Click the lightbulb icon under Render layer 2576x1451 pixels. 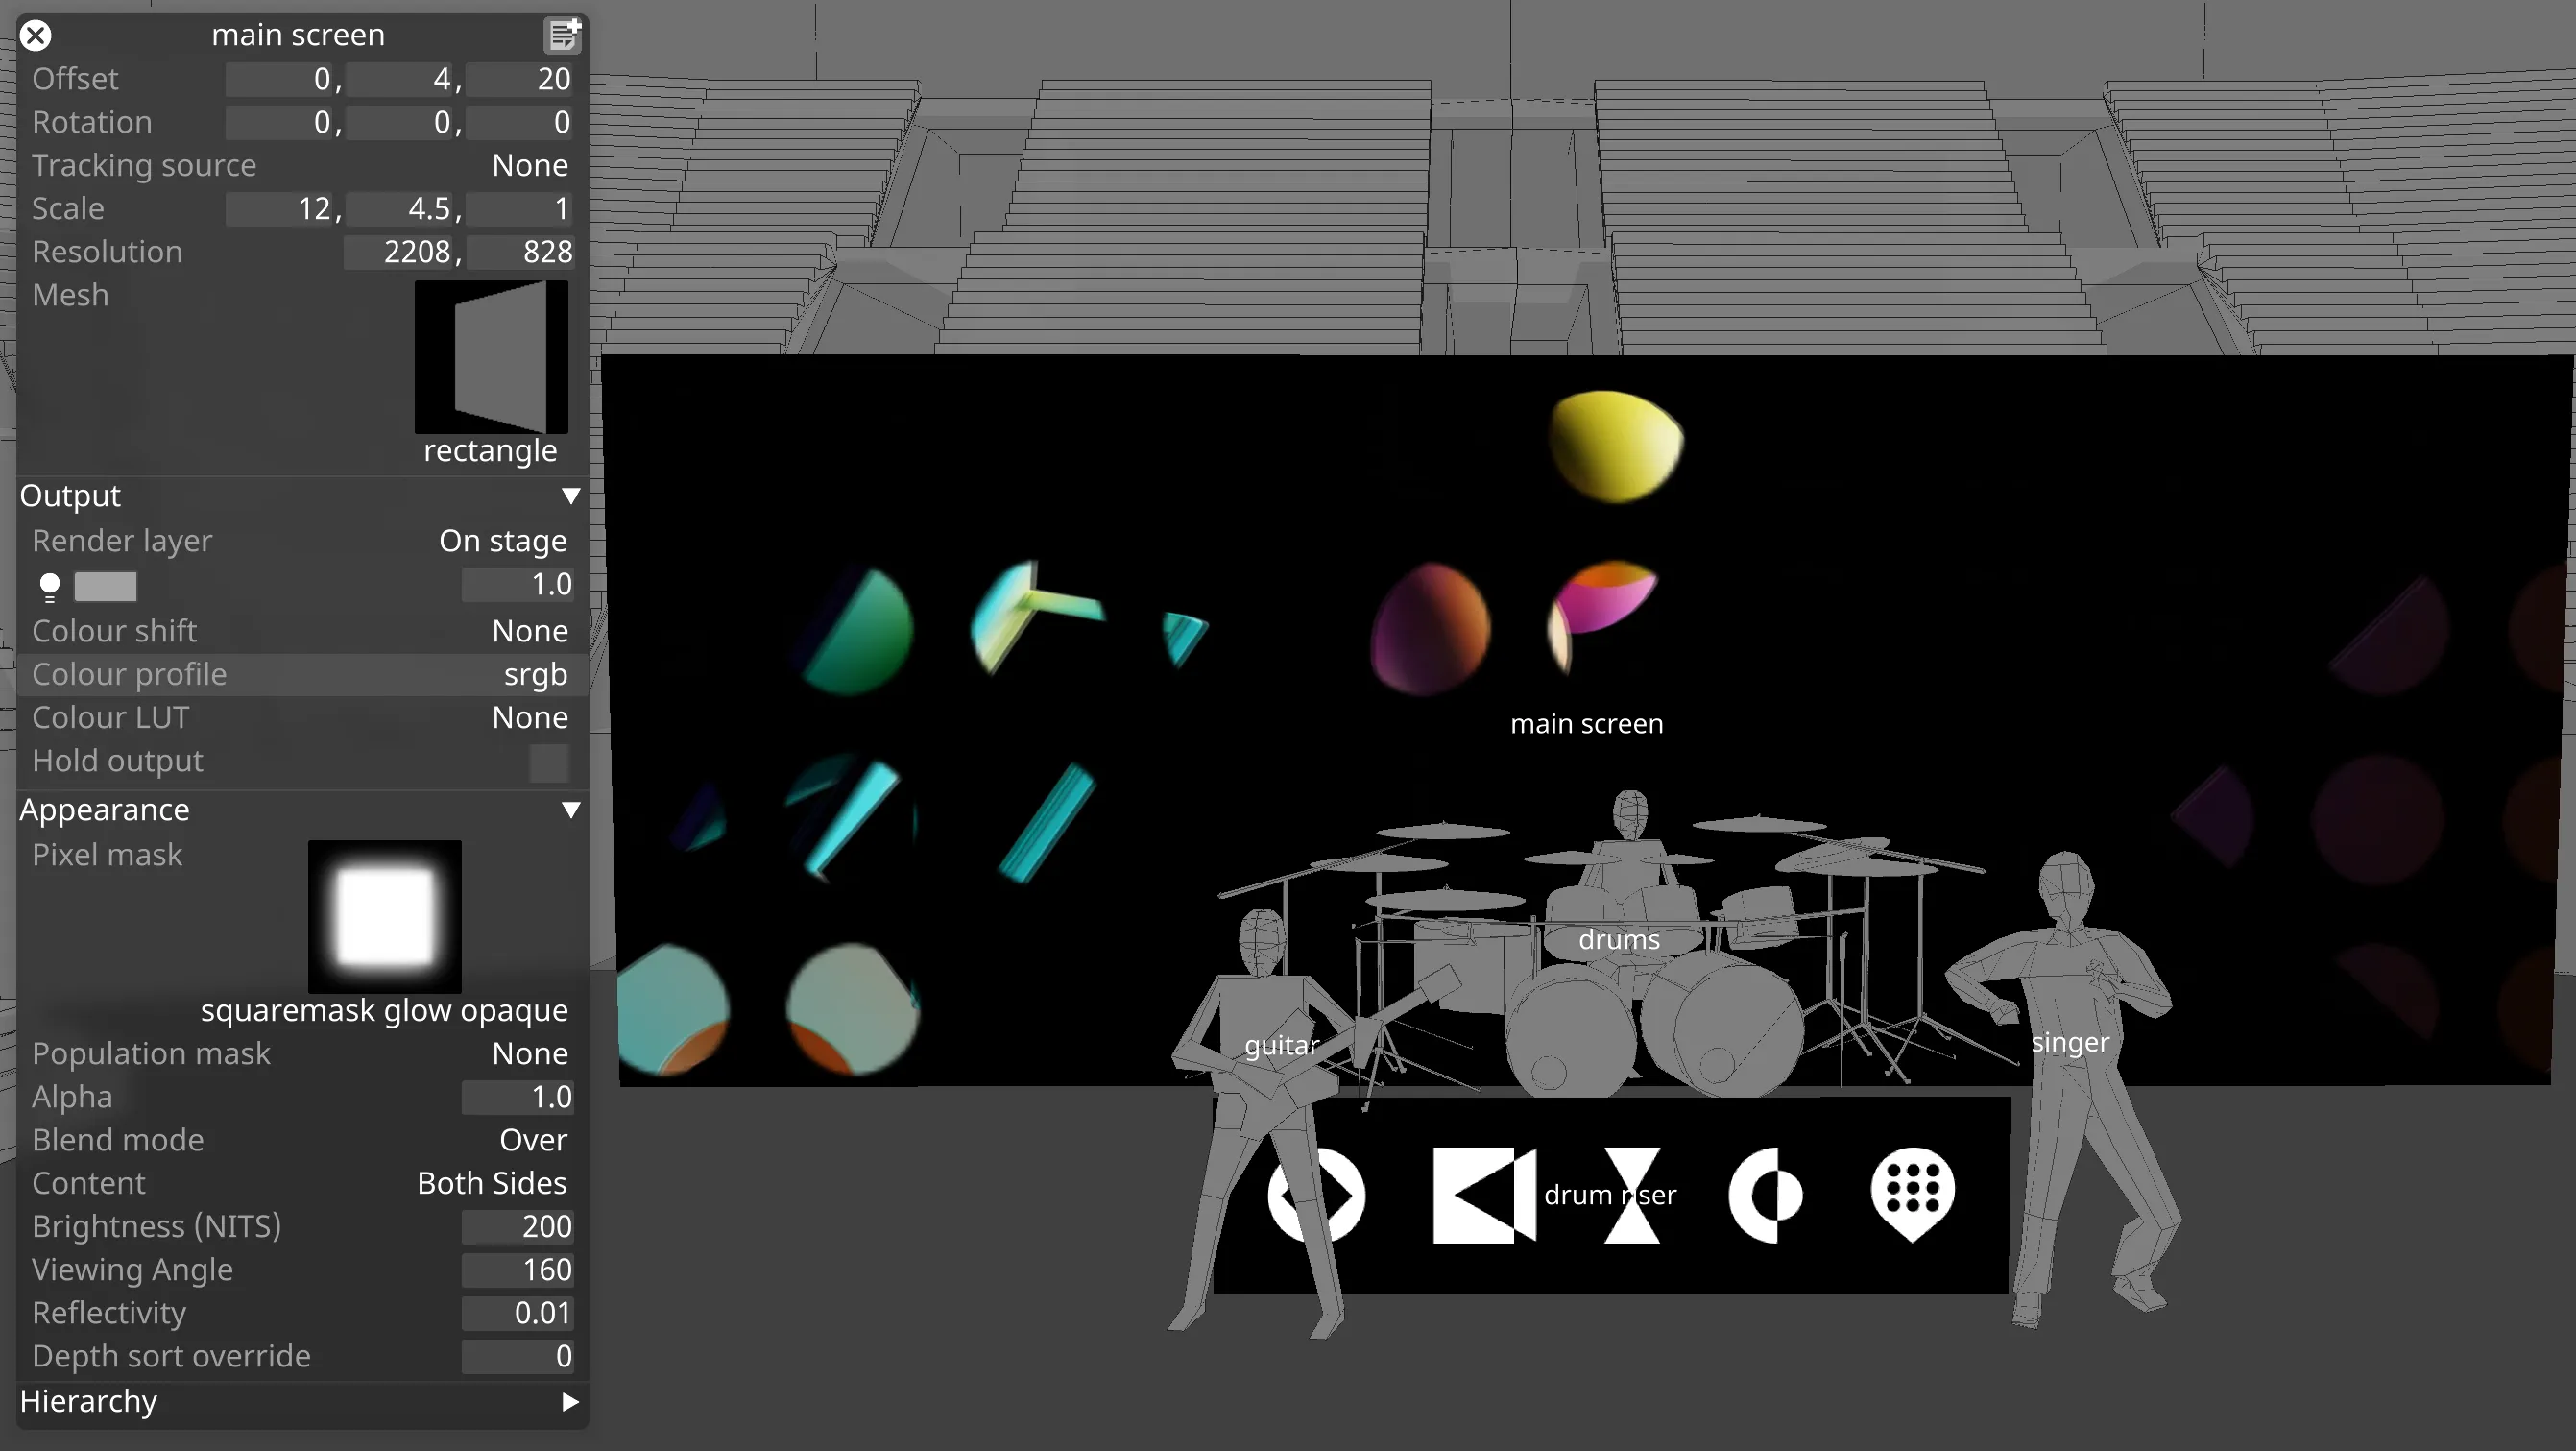(x=49, y=587)
